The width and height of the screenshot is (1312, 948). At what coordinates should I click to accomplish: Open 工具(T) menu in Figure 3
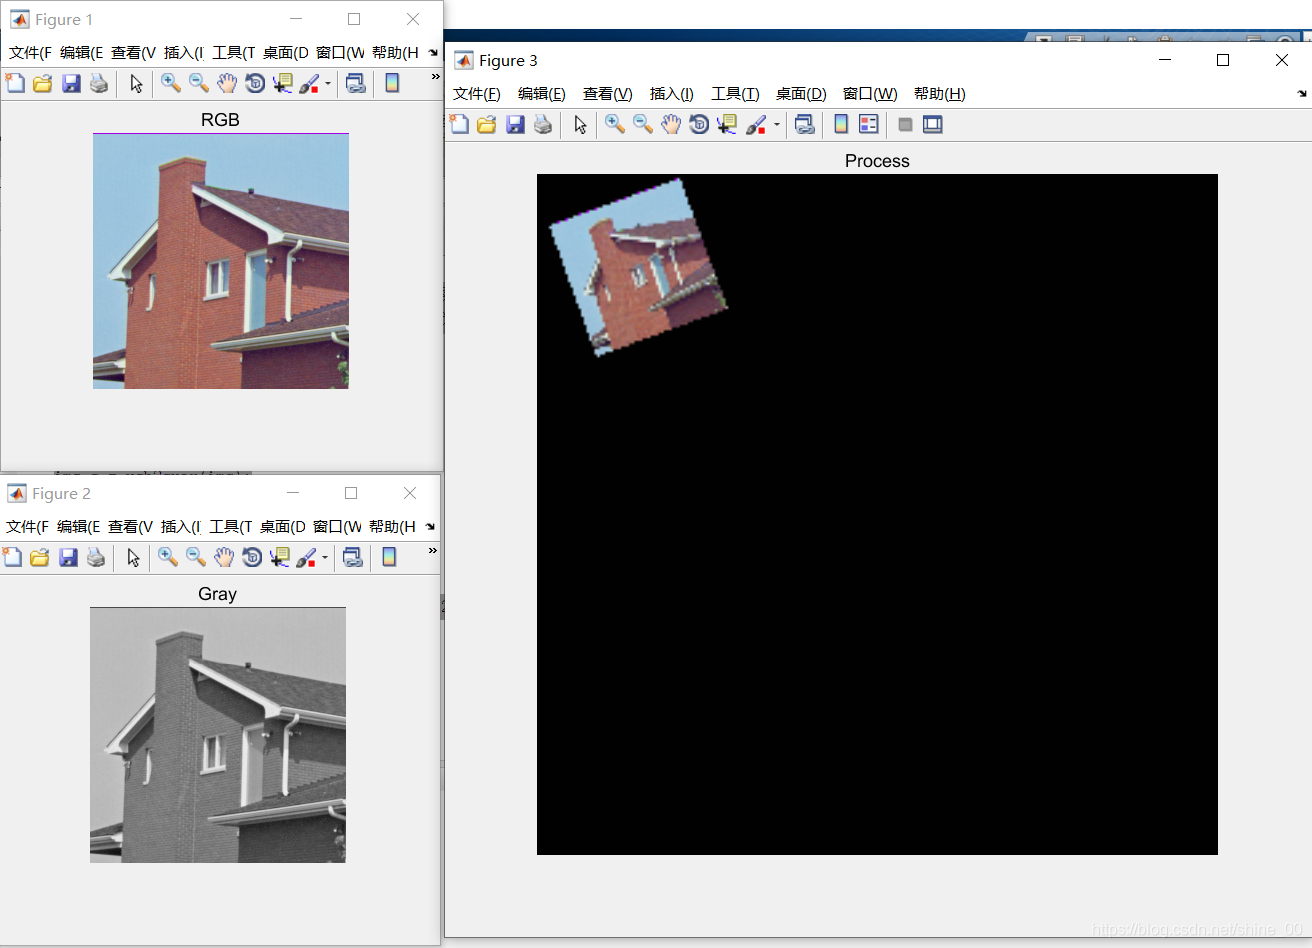(x=735, y=94)
